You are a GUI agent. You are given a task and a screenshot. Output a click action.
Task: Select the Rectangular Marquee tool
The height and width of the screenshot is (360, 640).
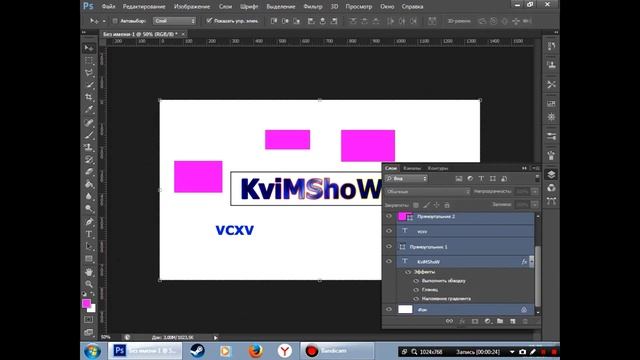point(89,61)
